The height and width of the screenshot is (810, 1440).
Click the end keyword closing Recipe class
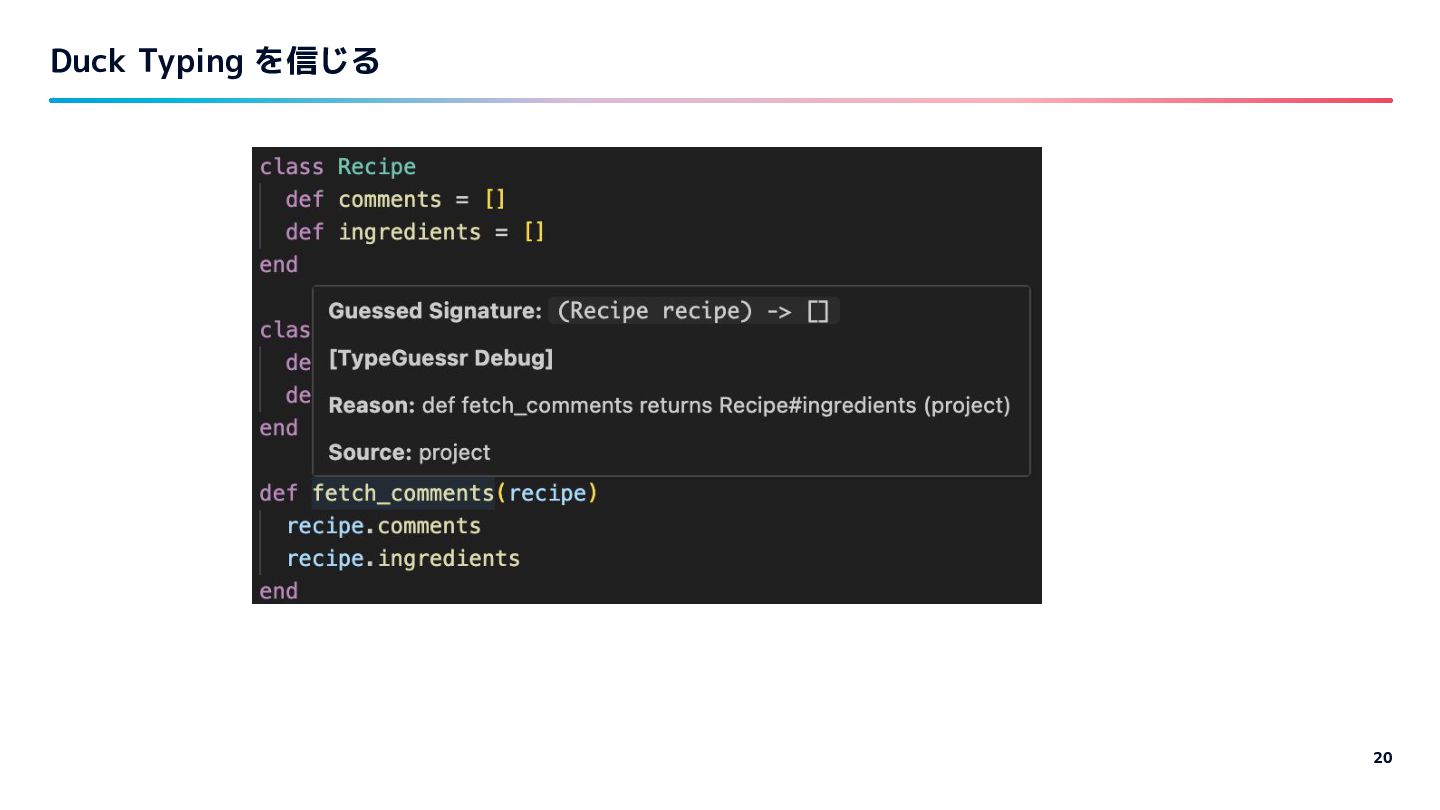click(x=279, y=265)
